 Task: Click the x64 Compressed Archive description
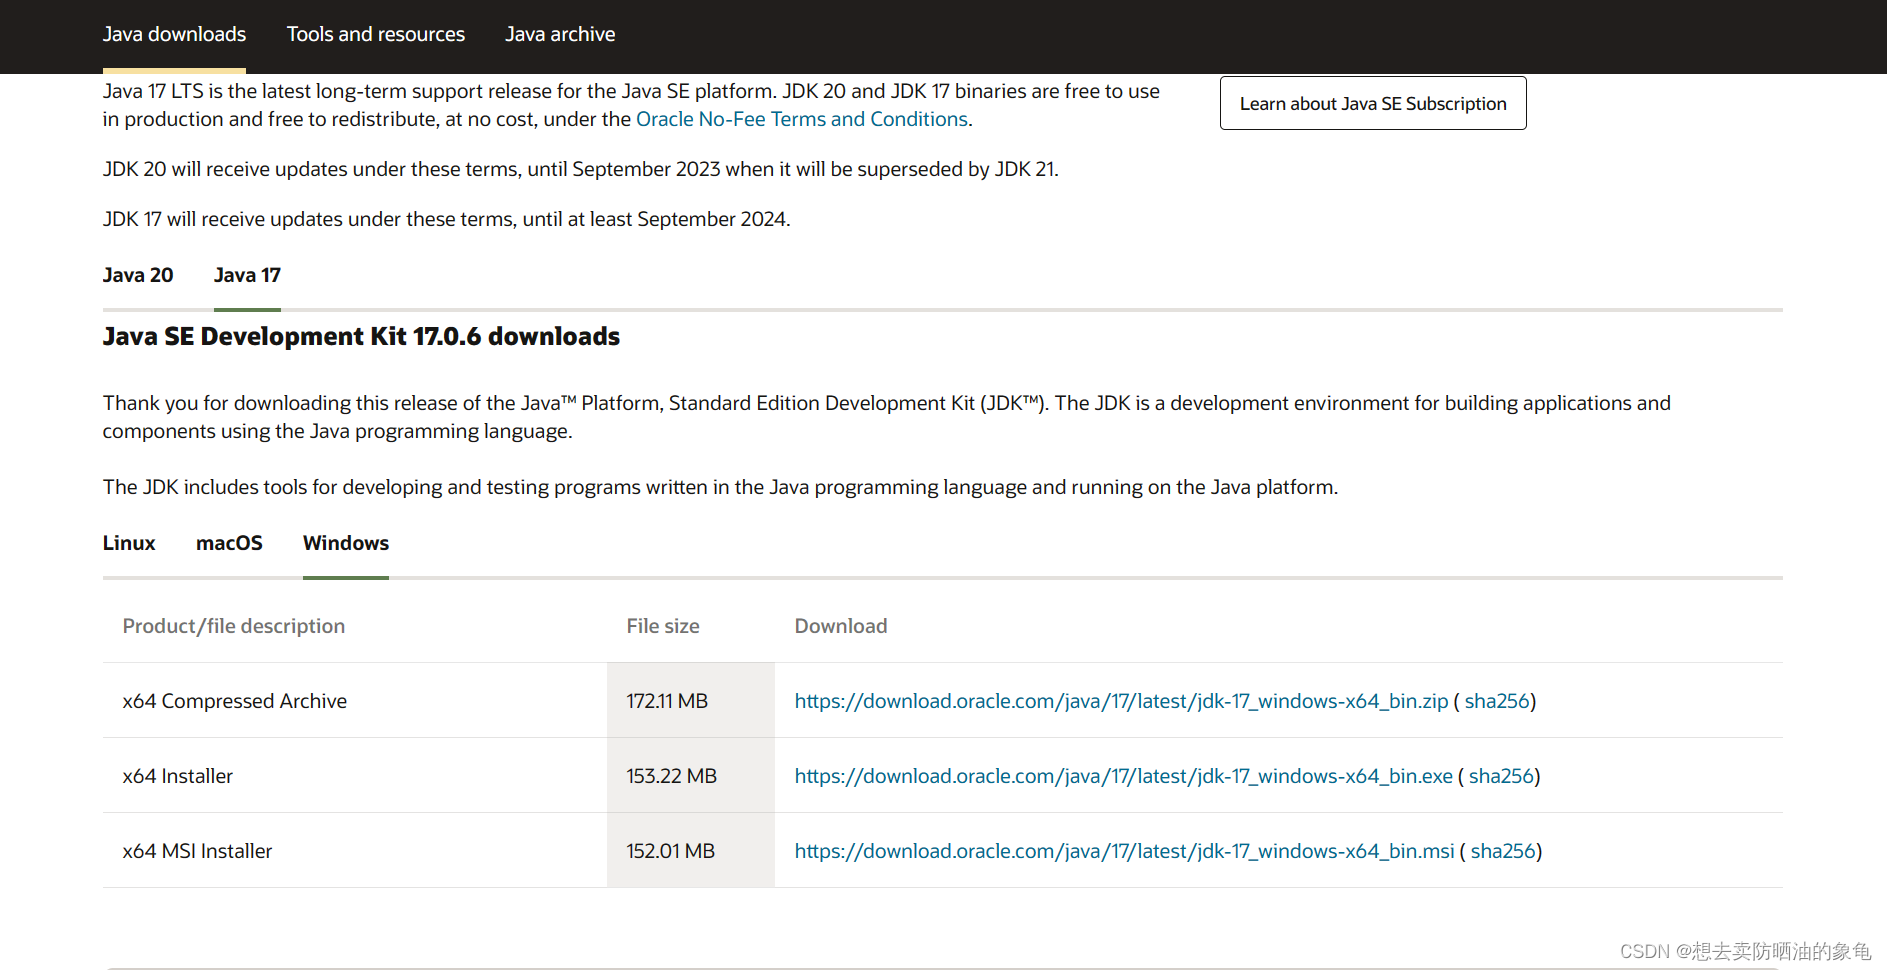[235, 701]
